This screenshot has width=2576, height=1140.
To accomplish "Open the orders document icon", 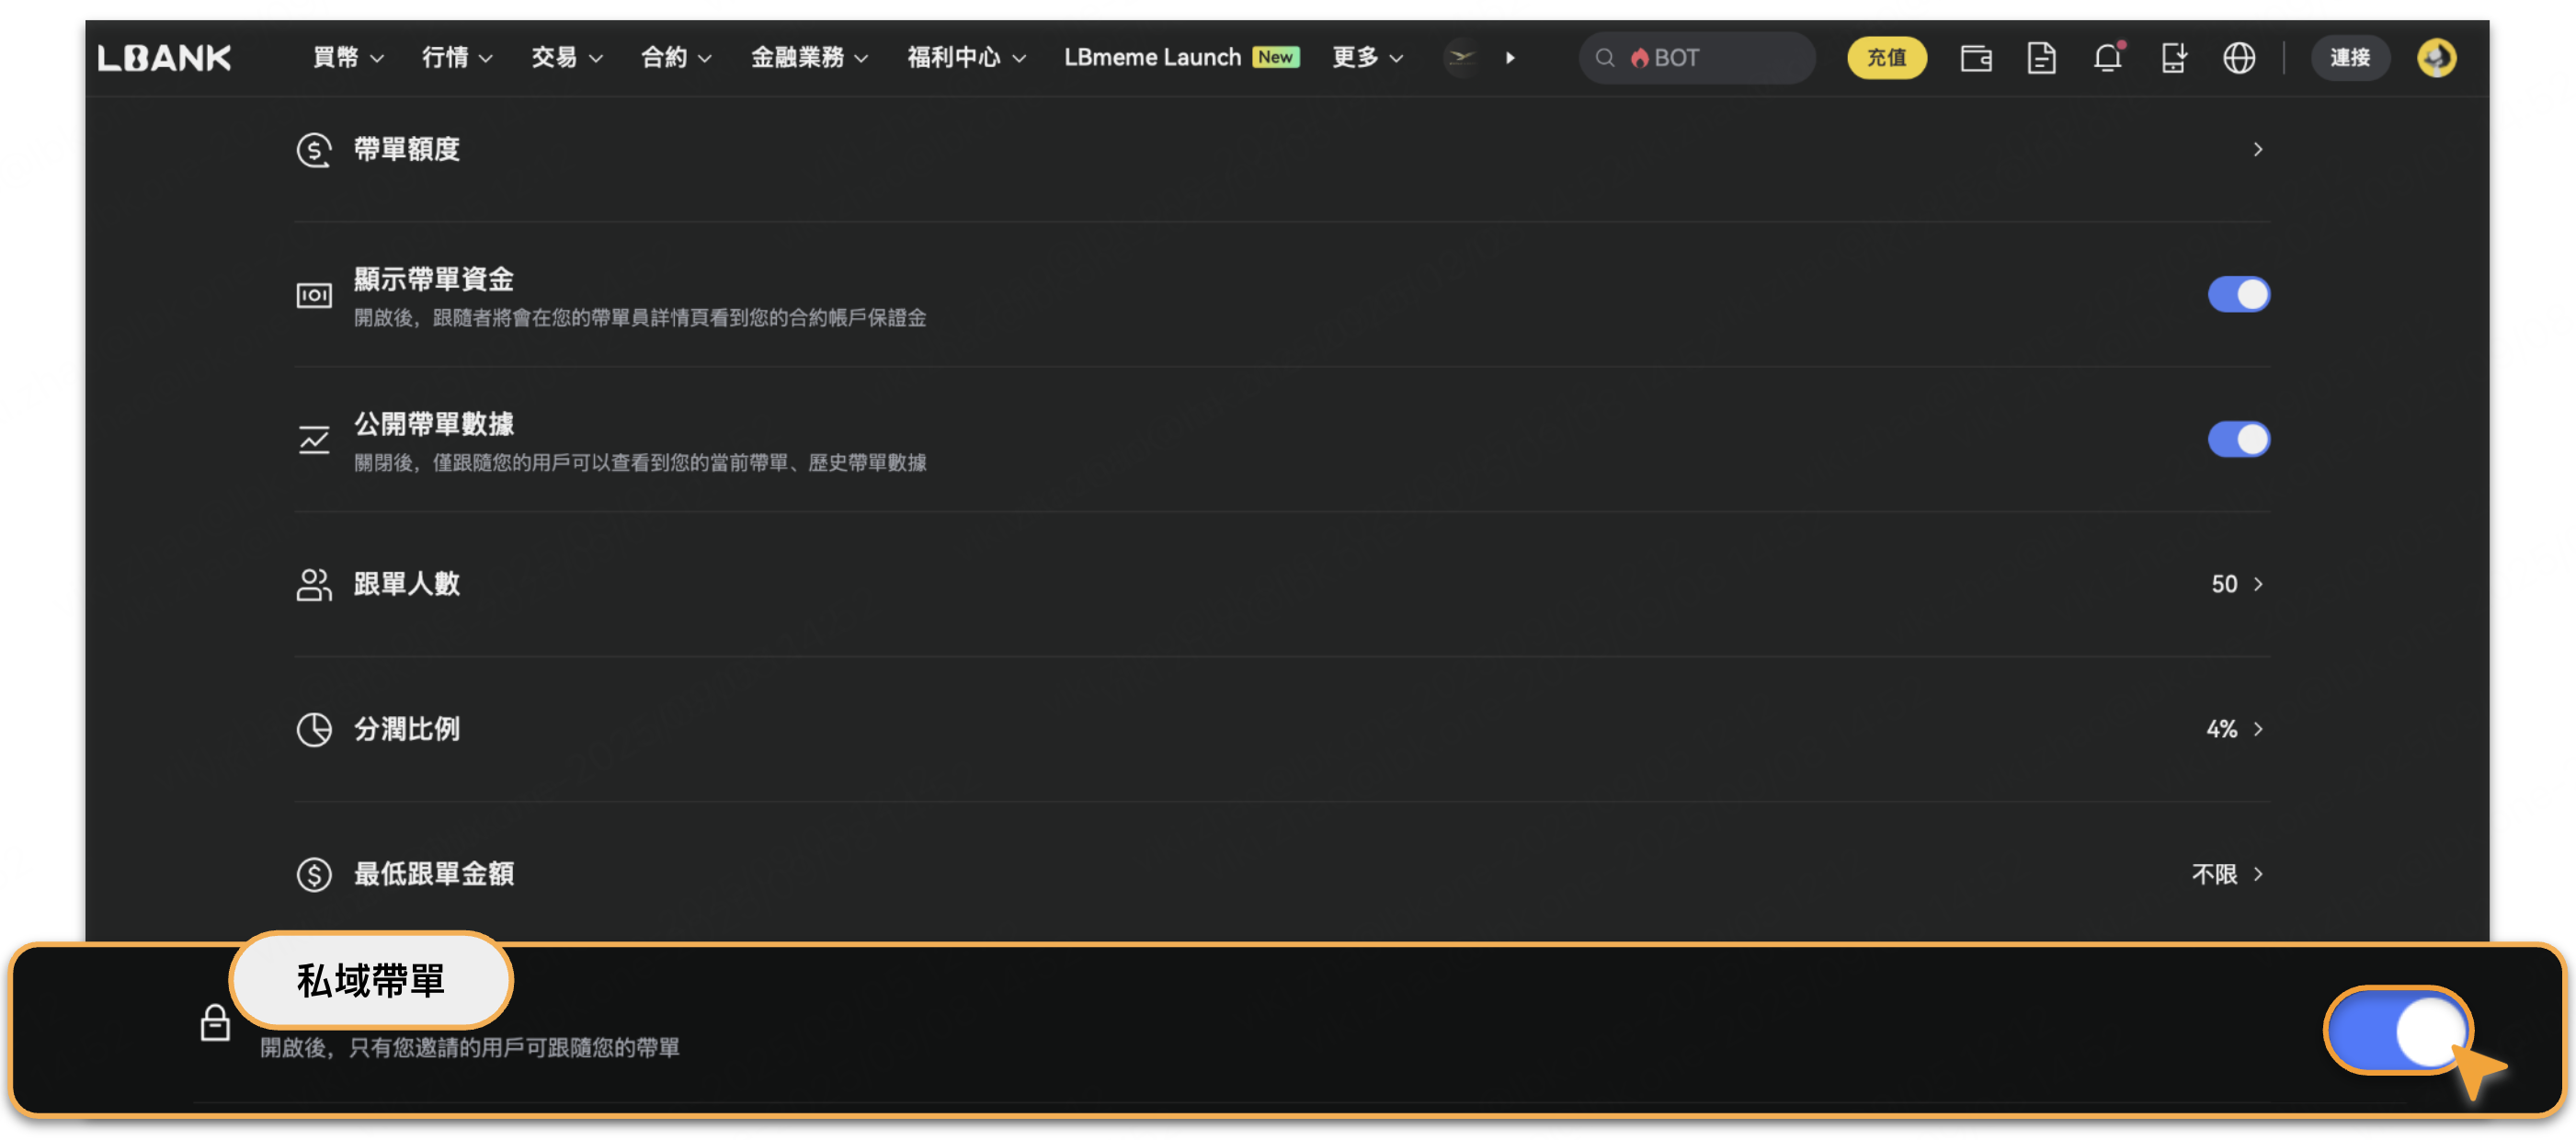I will 2041,58.
